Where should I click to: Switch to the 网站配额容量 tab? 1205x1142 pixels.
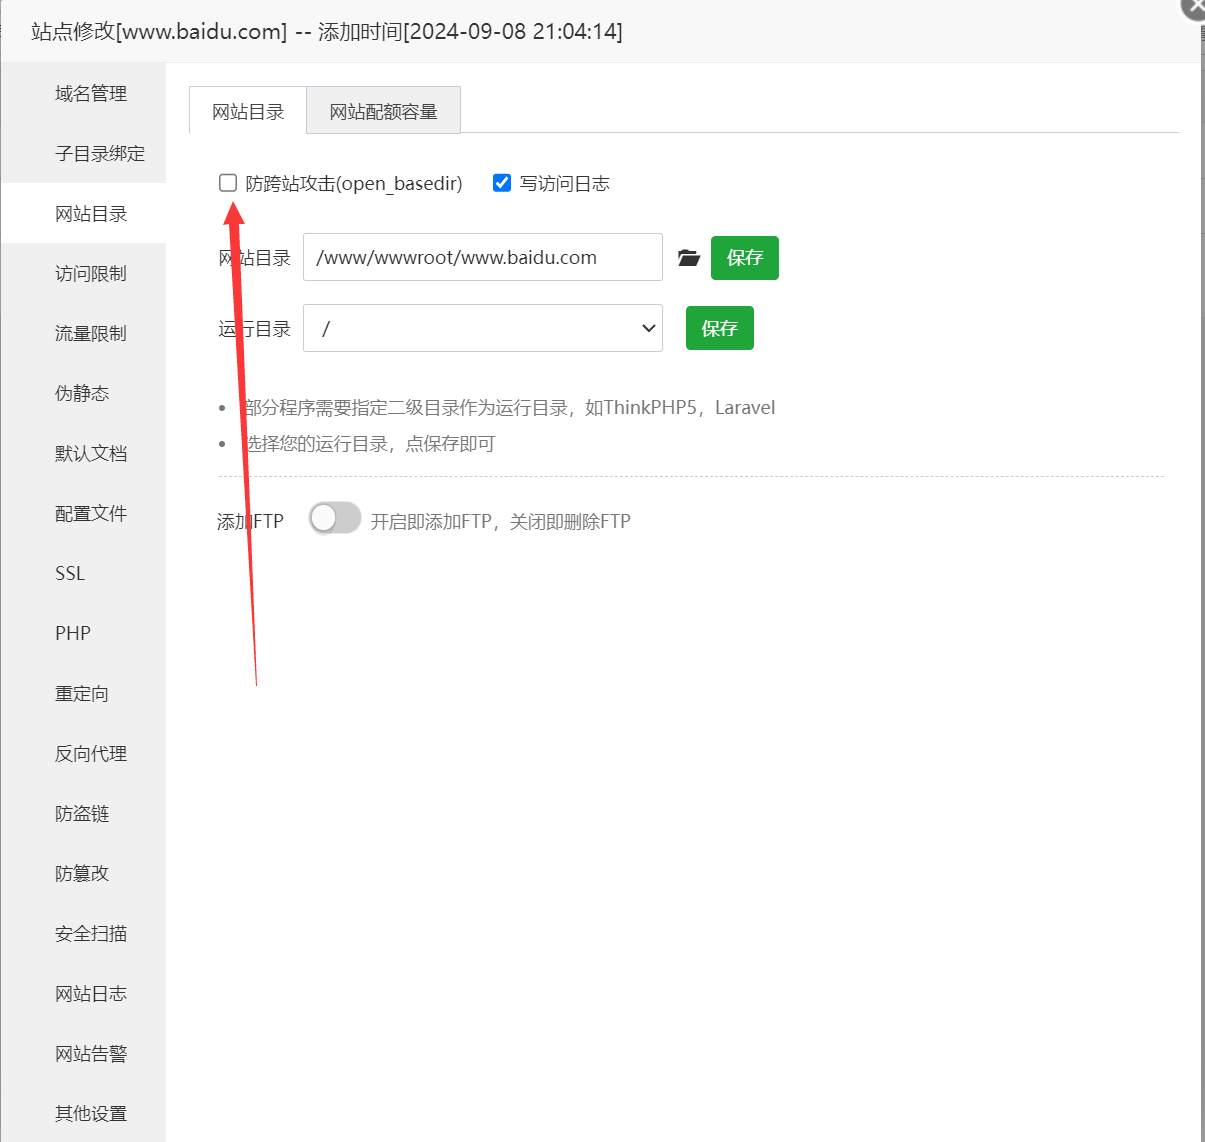coord(383,111)
